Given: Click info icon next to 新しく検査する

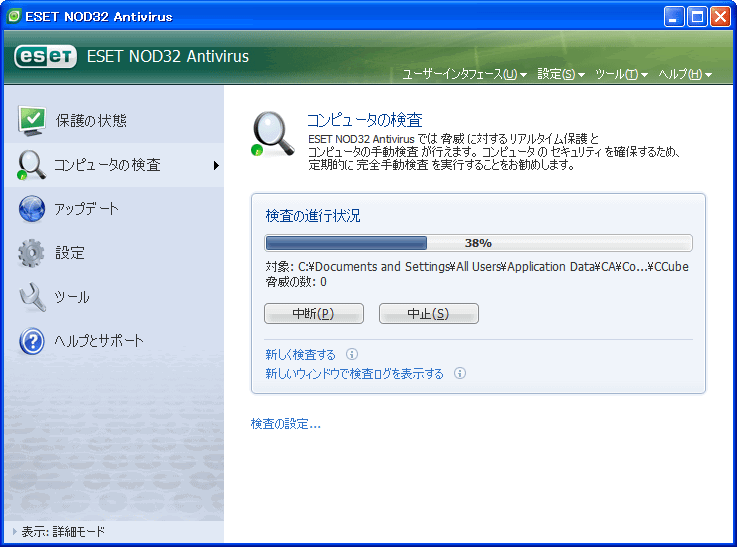Looking at the screenshot, I should tap(352, 354).
